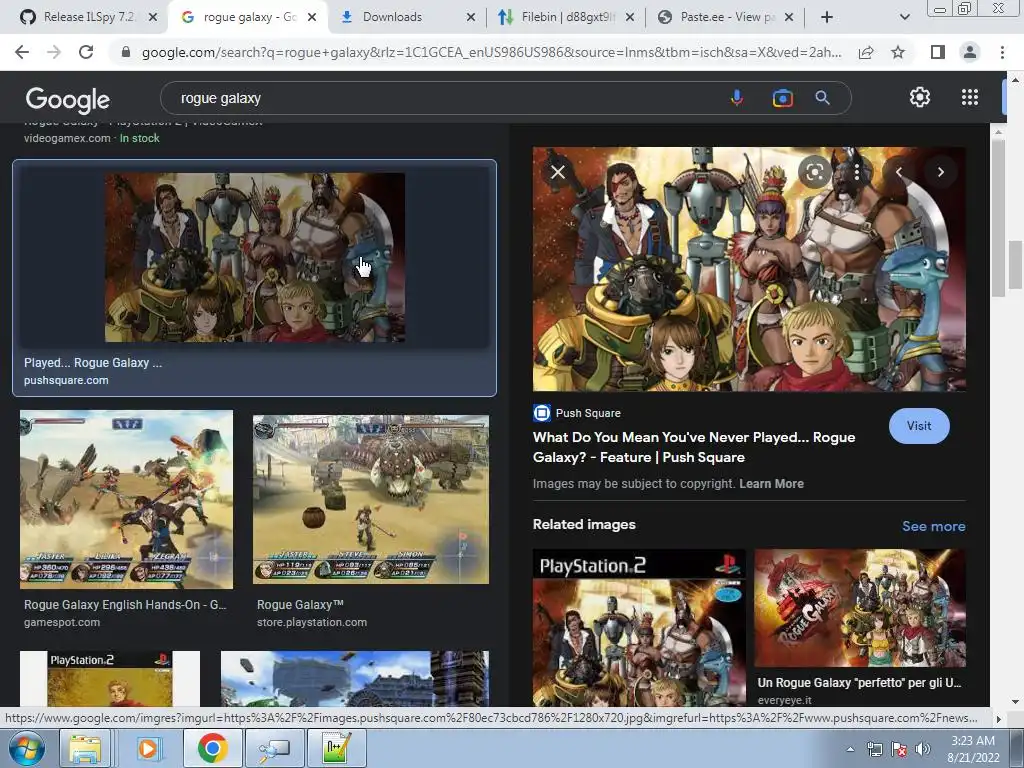Open the browser side panel
The height and width of the screenshot is (768, 1024).
[938, 52]
